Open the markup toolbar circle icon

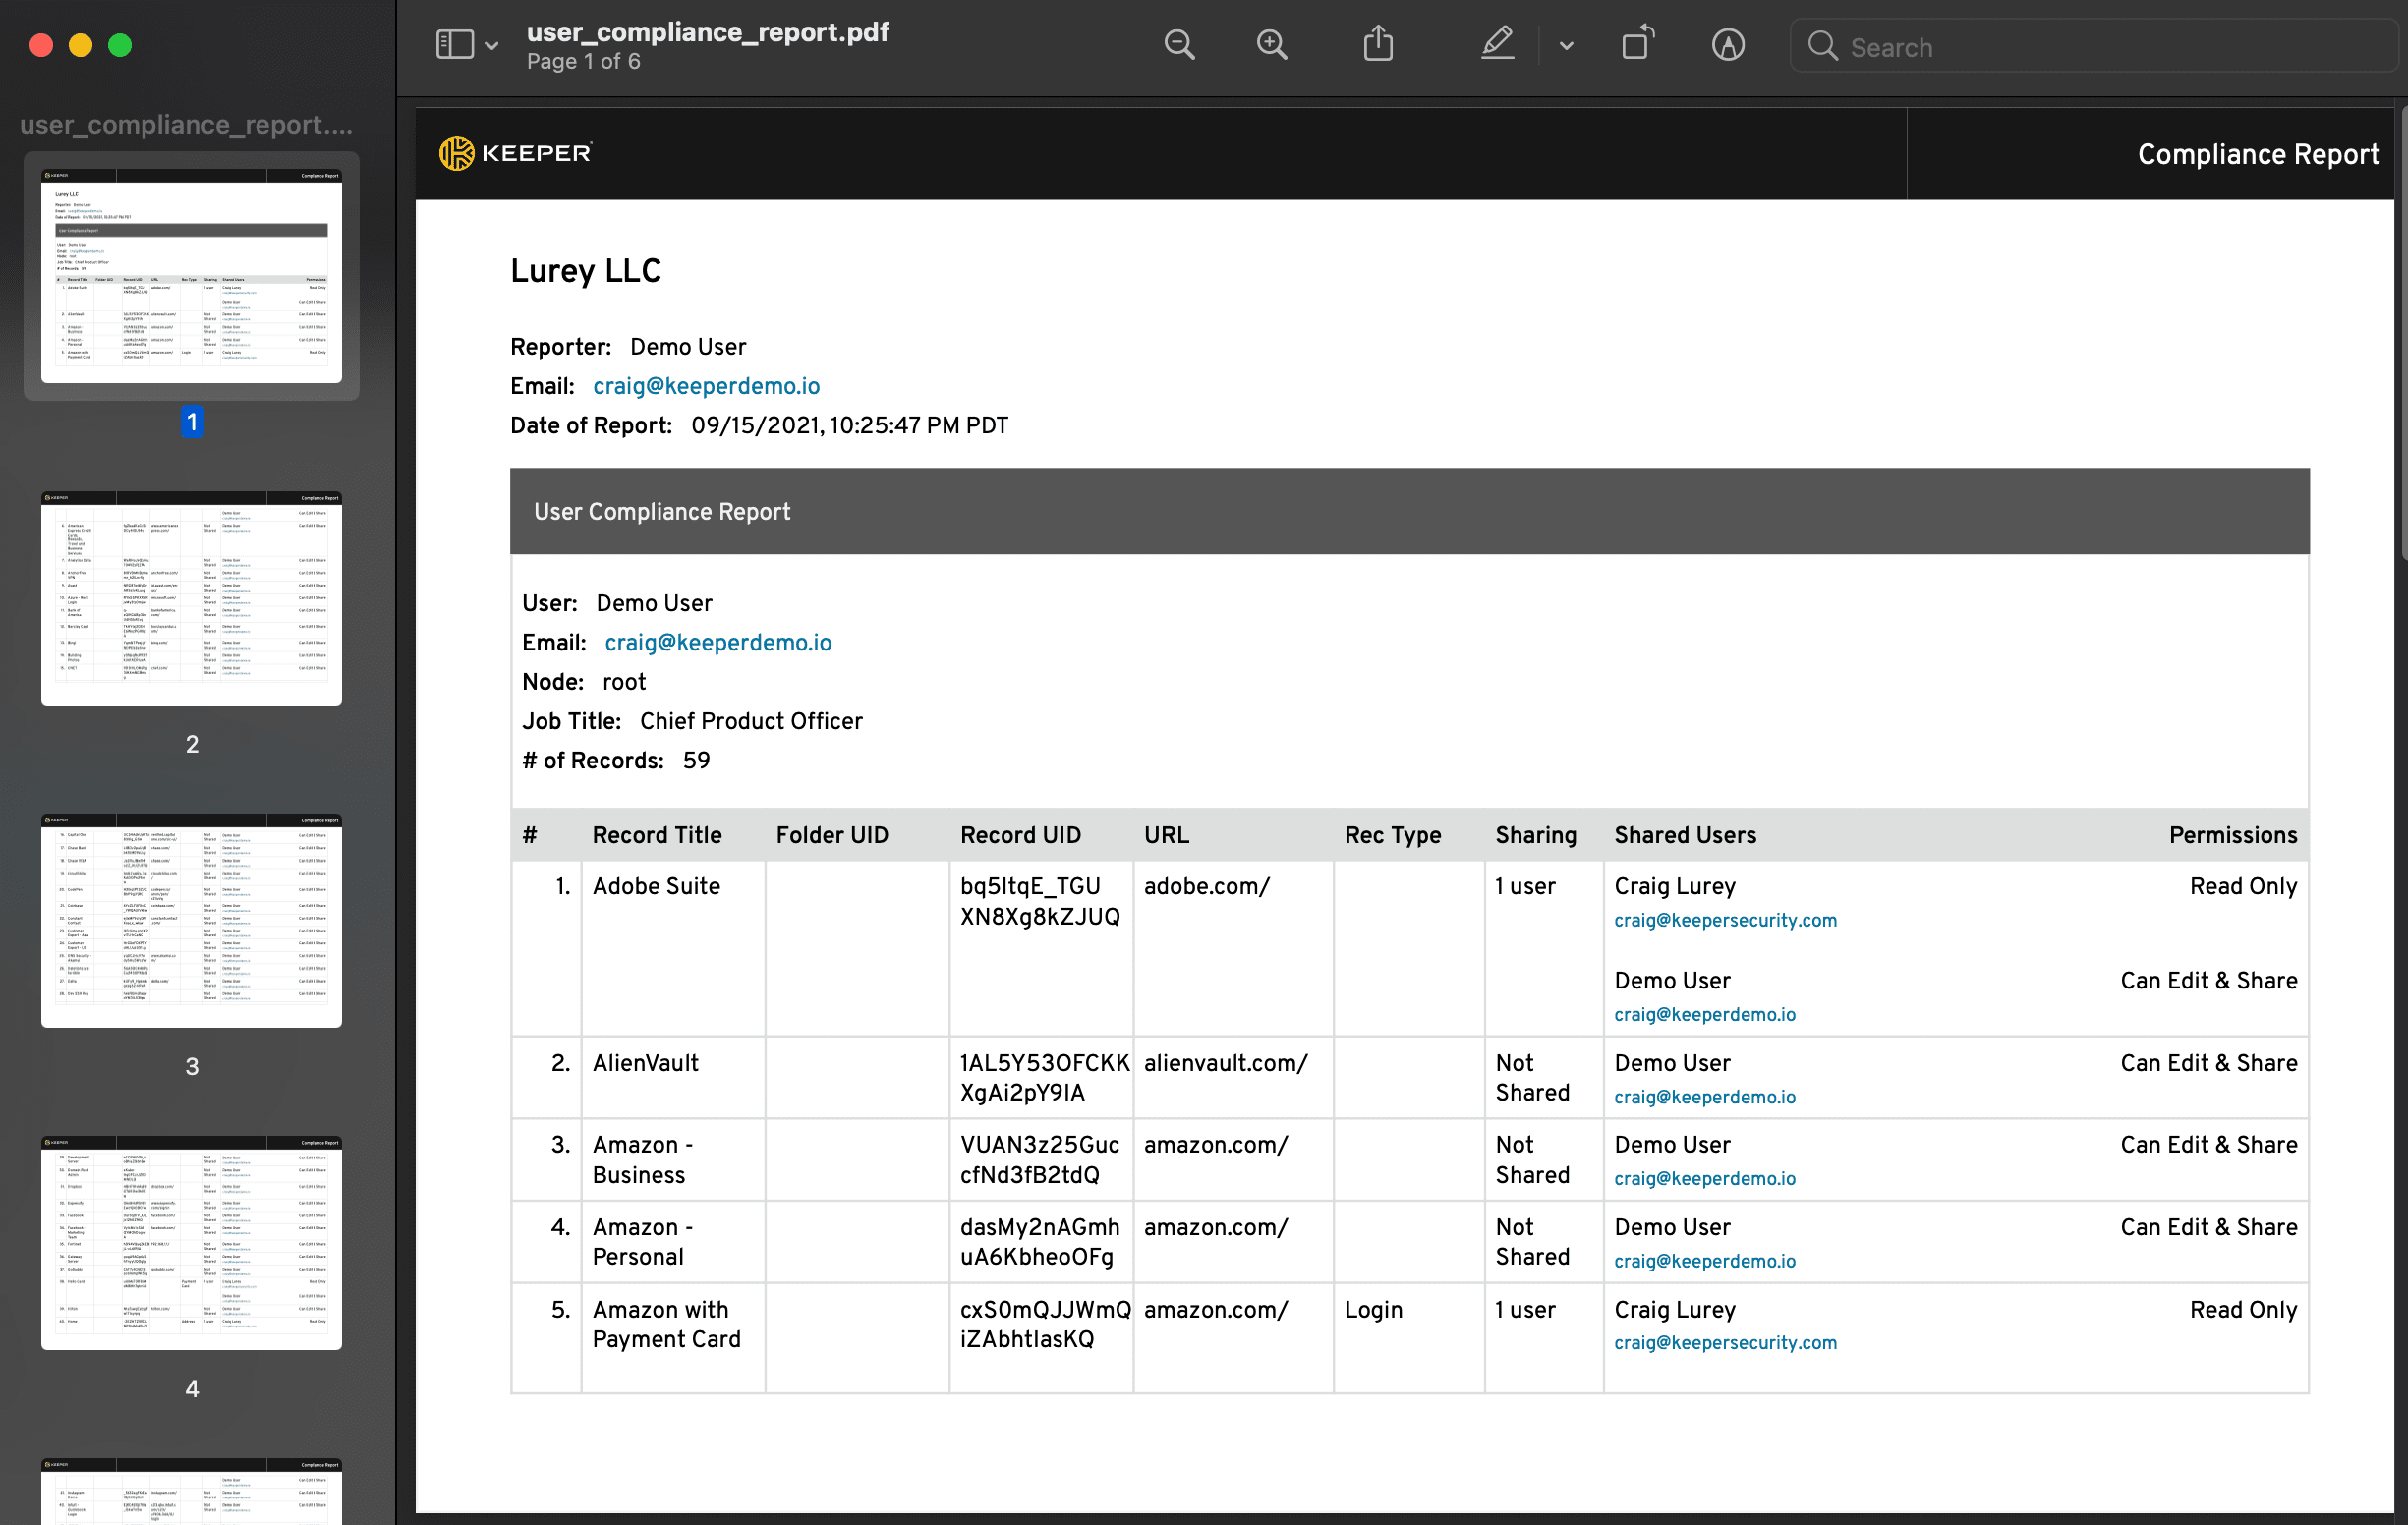click(1727, 45)
